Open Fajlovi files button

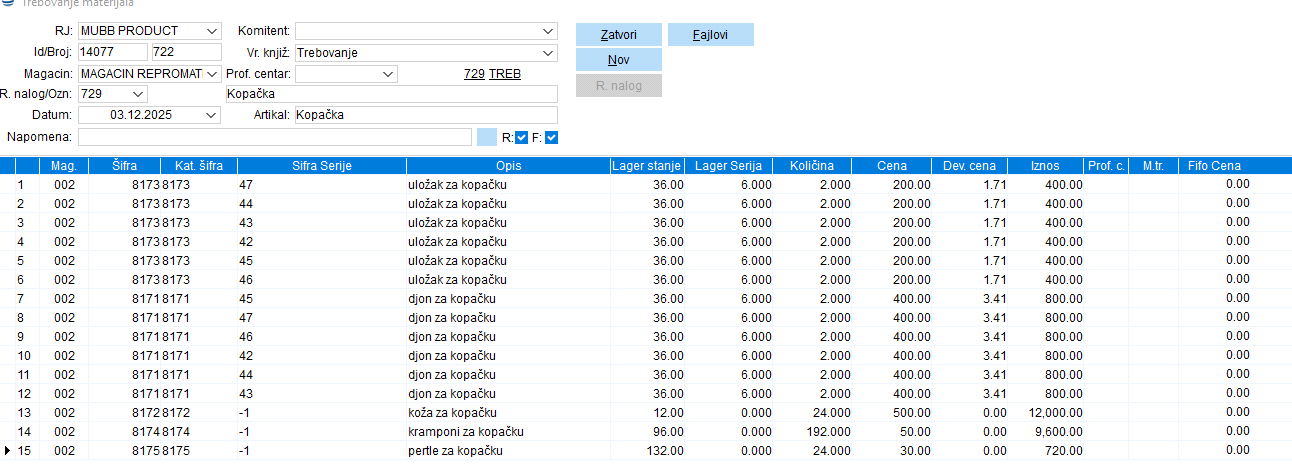pos(710,35)
